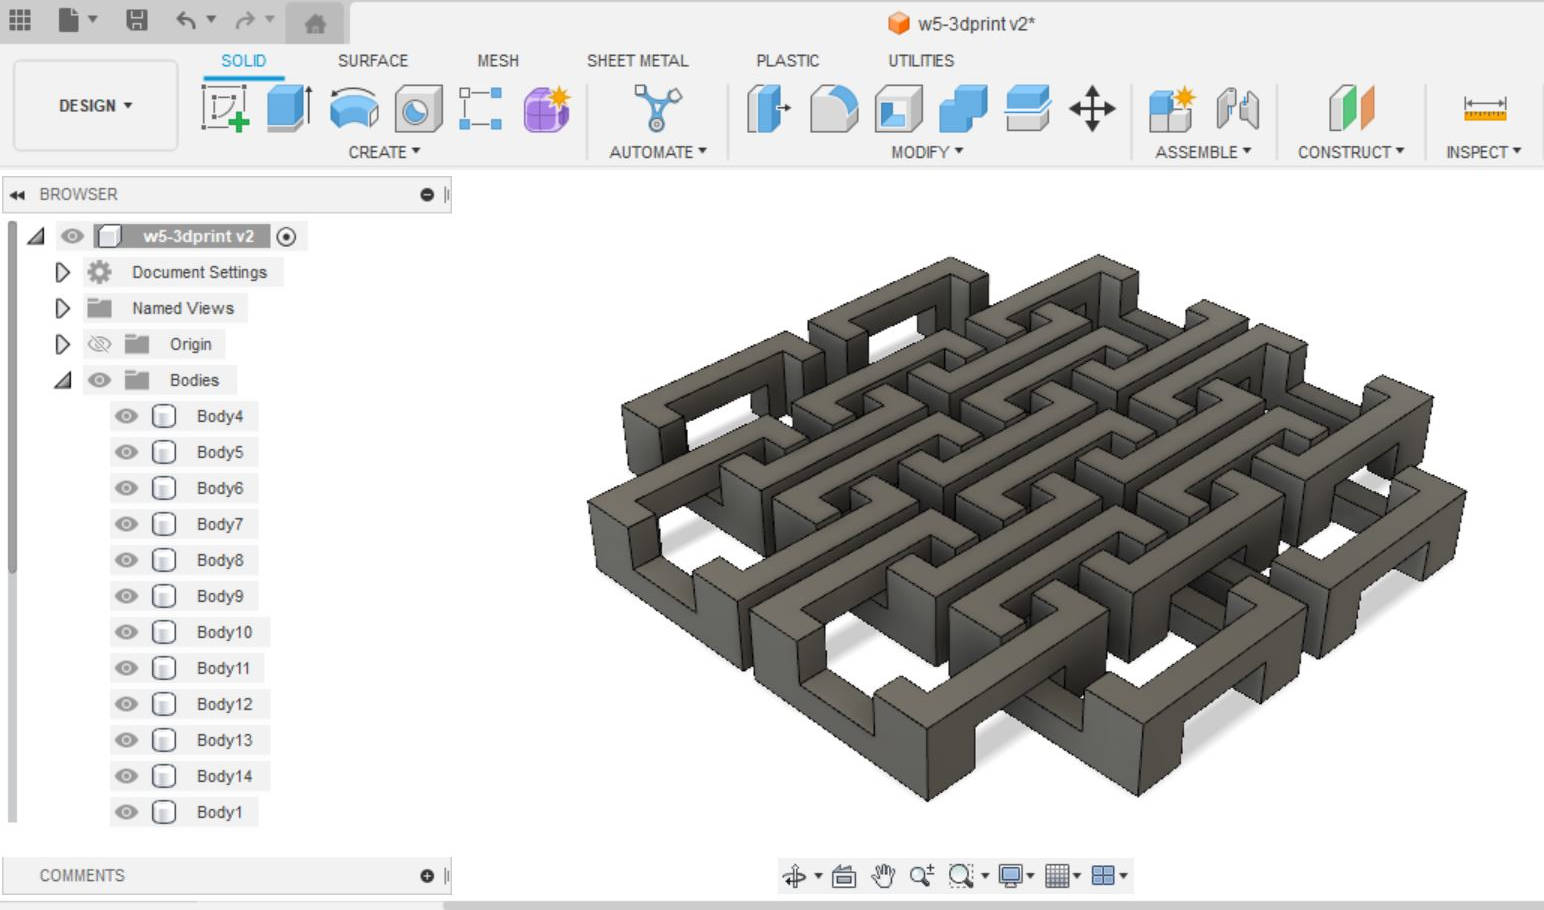Click the BROWSER panel minus button
The image size is (1544, 910).
point(427,195)
